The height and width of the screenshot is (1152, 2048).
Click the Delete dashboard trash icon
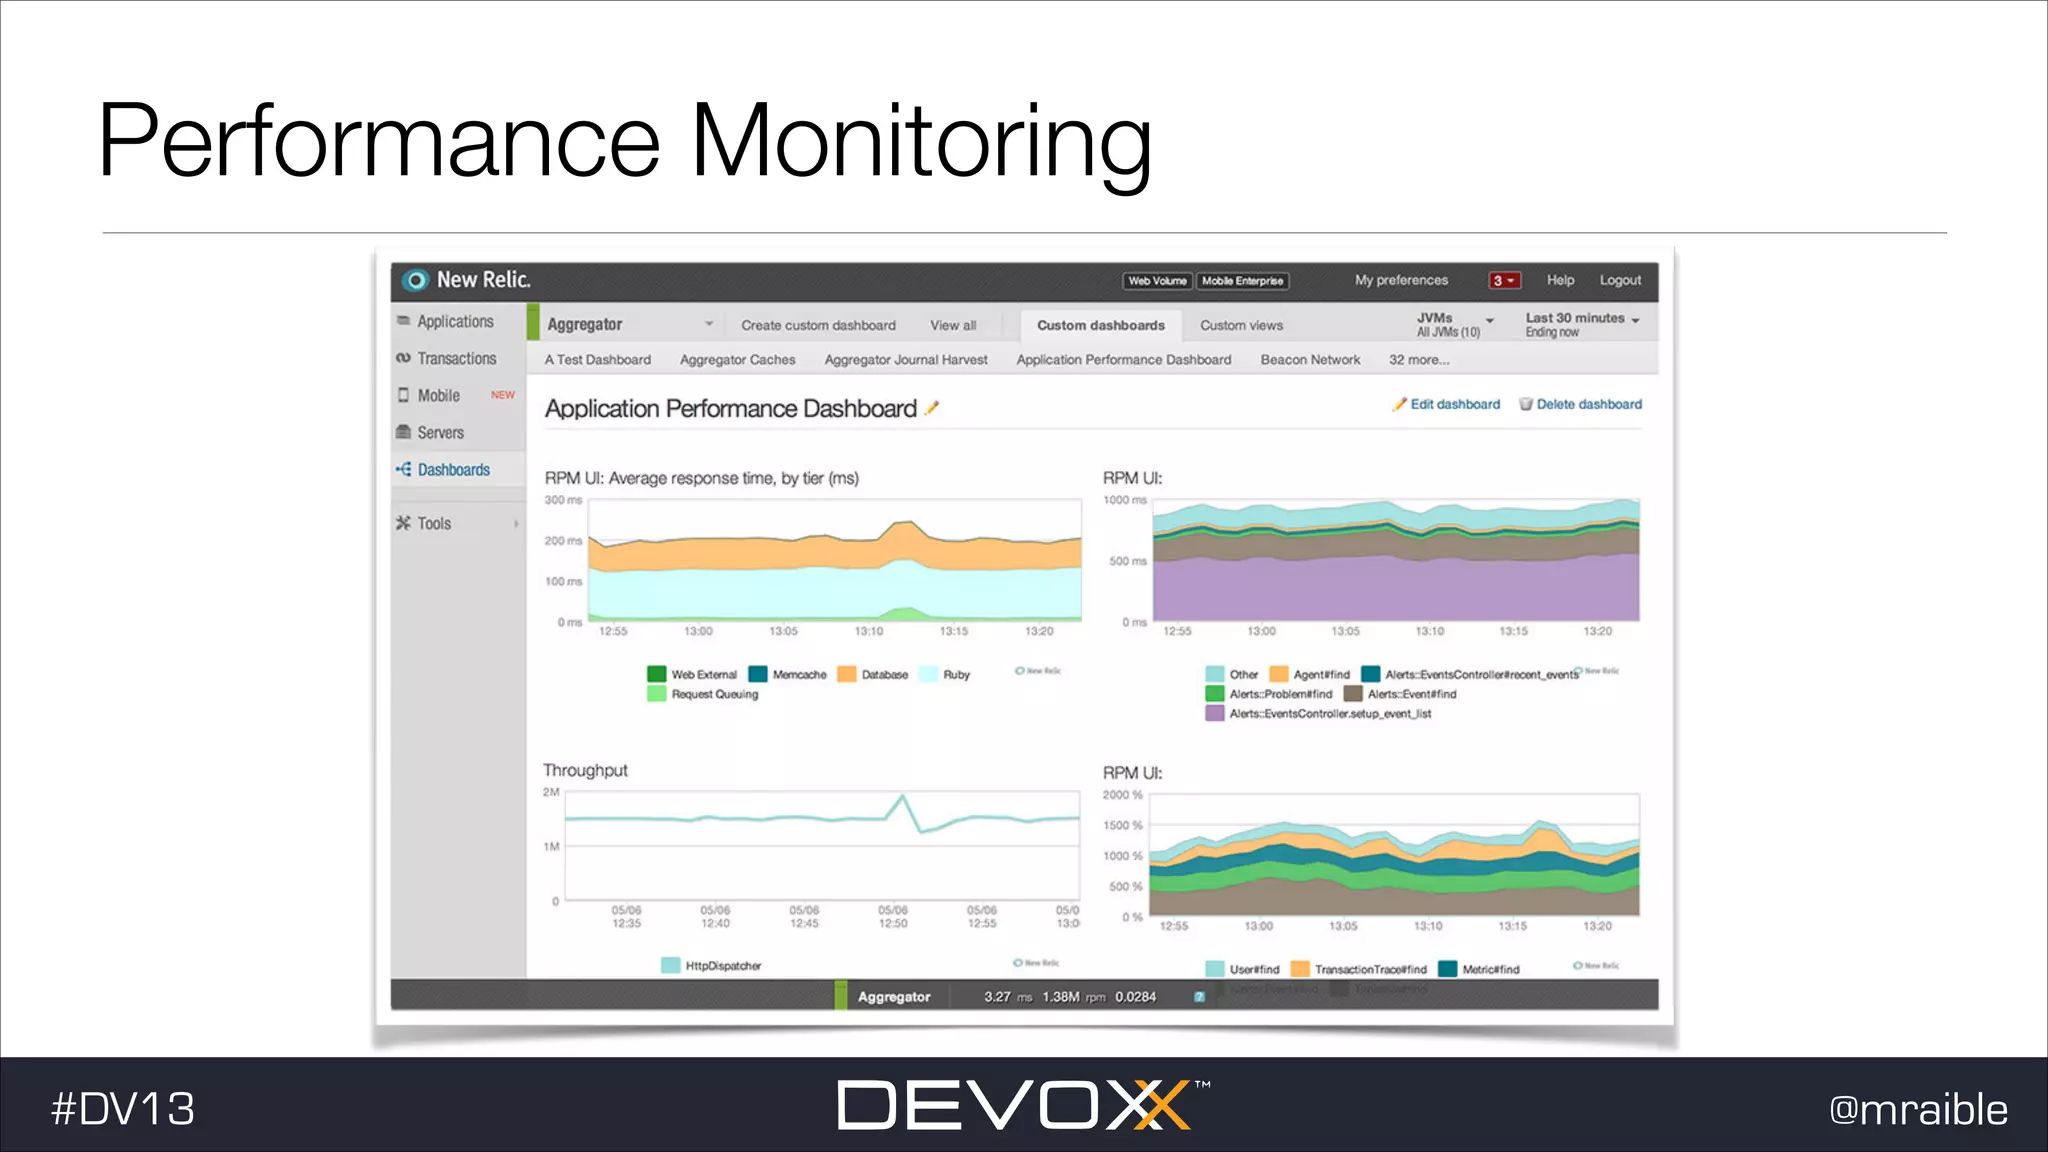[1526, 404]
